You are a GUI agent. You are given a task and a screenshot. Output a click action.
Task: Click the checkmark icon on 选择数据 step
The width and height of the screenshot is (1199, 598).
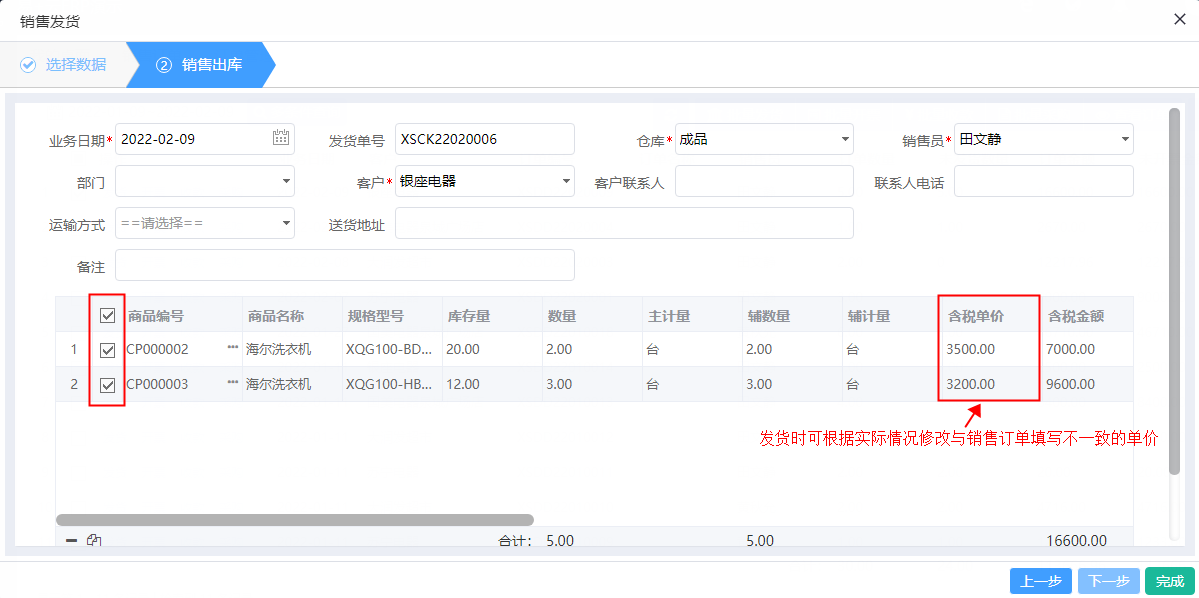(x=27, y=64)
